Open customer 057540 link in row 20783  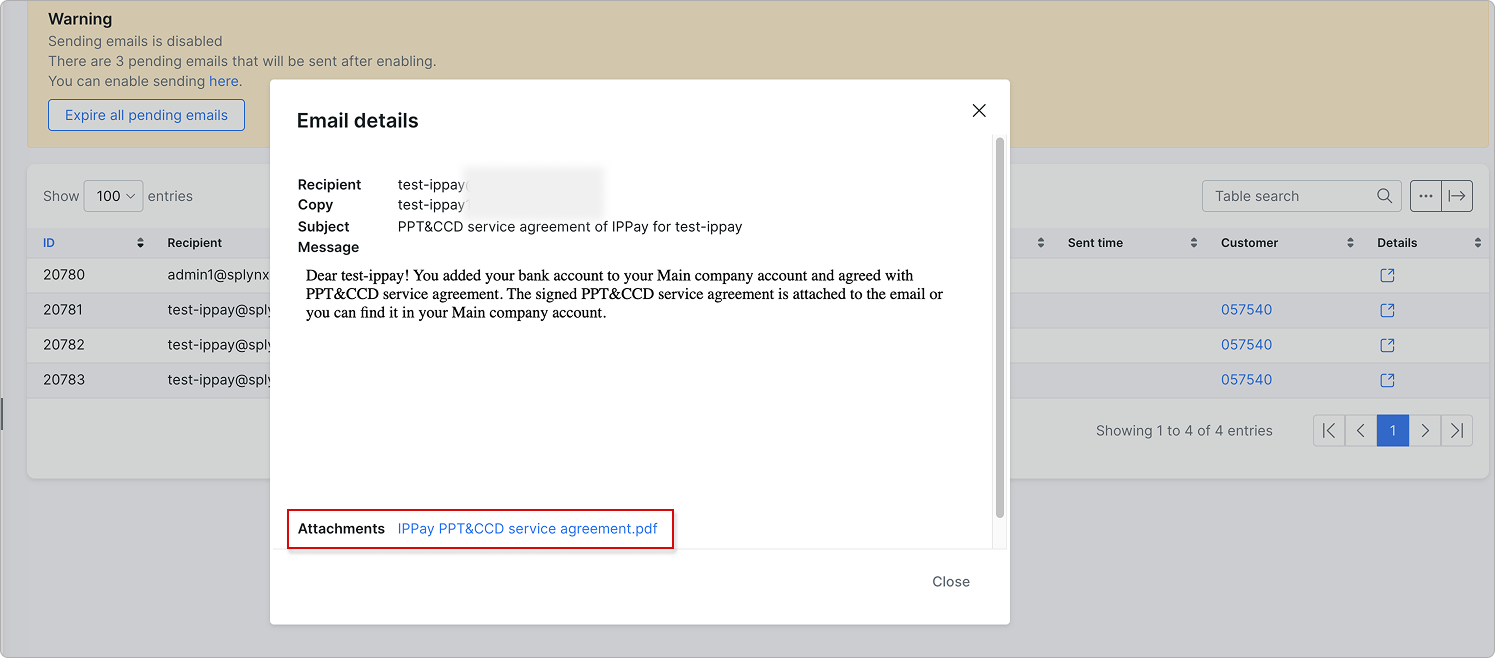click(1246, 380)
